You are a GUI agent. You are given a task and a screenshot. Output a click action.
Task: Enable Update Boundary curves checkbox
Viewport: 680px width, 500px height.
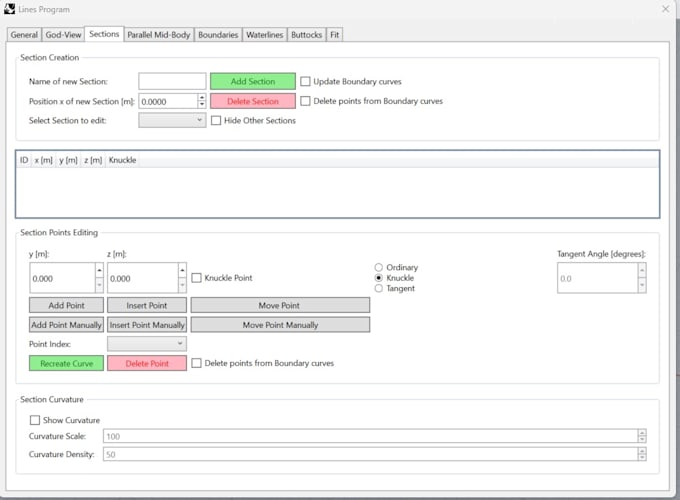click(305, 81)
